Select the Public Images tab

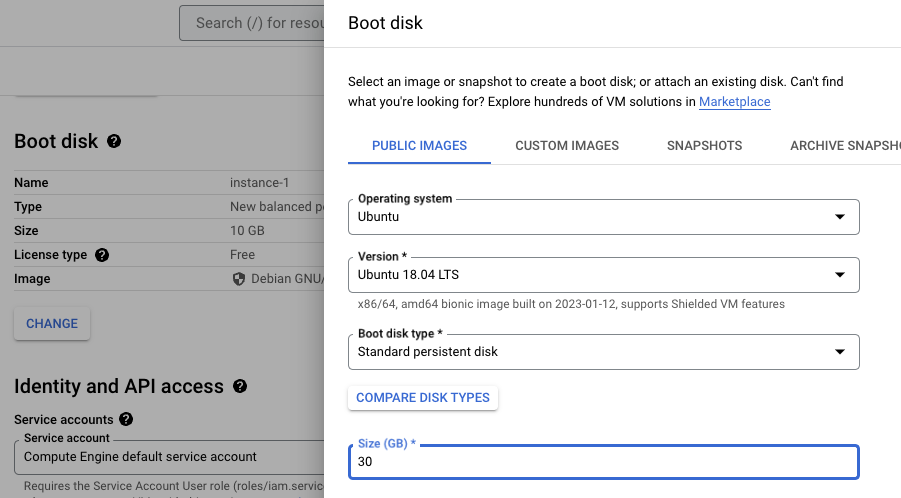point(419,146)
